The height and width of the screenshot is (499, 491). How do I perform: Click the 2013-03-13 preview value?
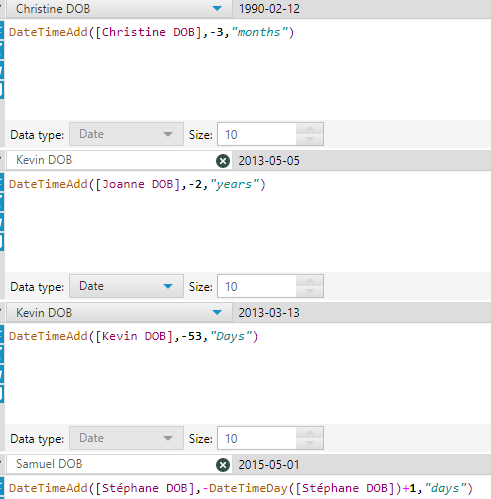(269, 313)
